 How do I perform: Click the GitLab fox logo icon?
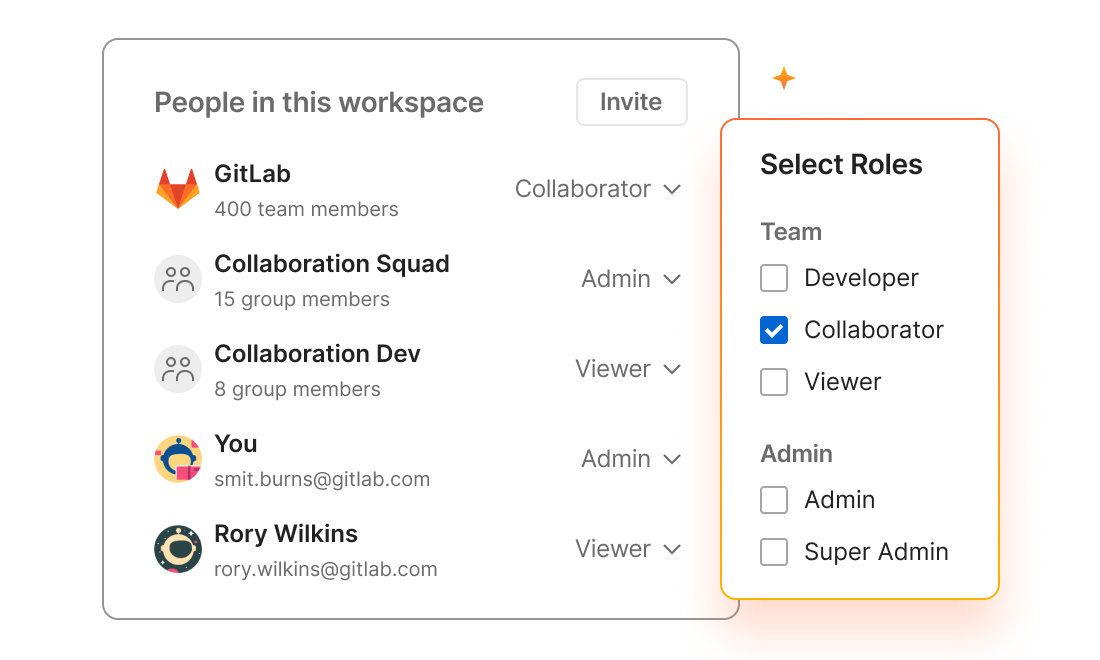point(178,189)
